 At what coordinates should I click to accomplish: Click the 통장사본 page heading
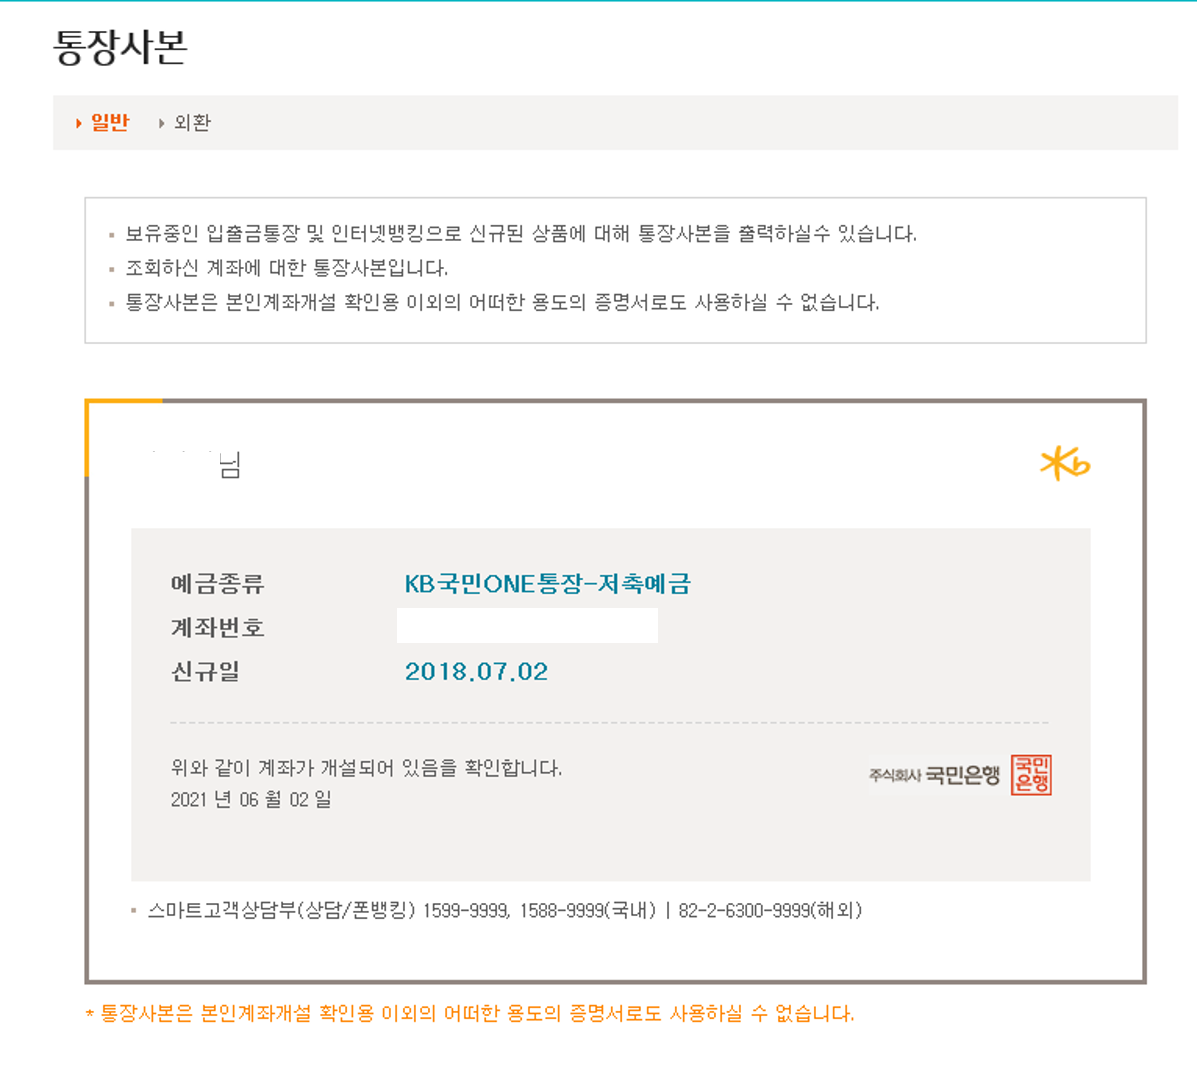[x=120, y=47]
